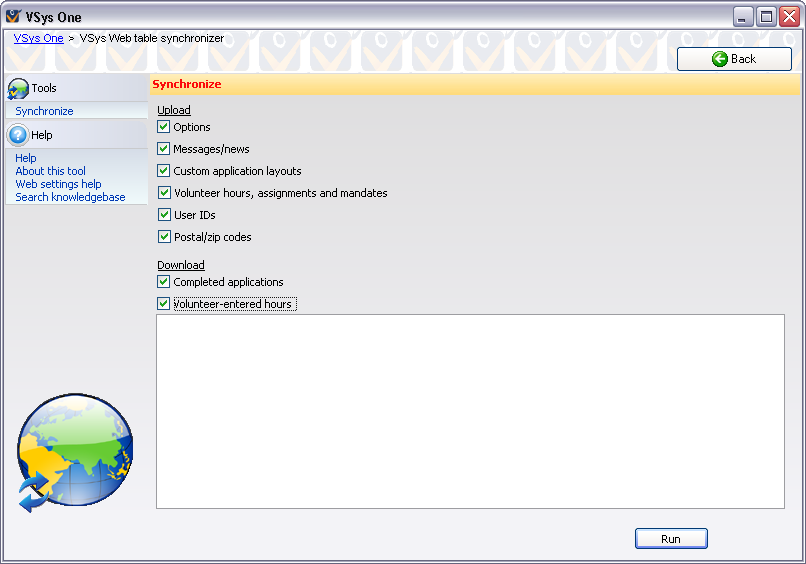Click the red Synchronize section heading
The height and width of the screenshot is (564, 806).
pos(187,84)
